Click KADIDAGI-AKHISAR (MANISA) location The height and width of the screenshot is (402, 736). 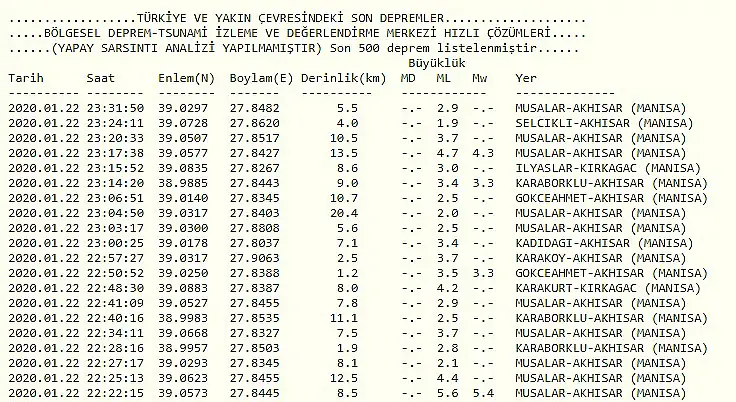[x=604, y=243]
